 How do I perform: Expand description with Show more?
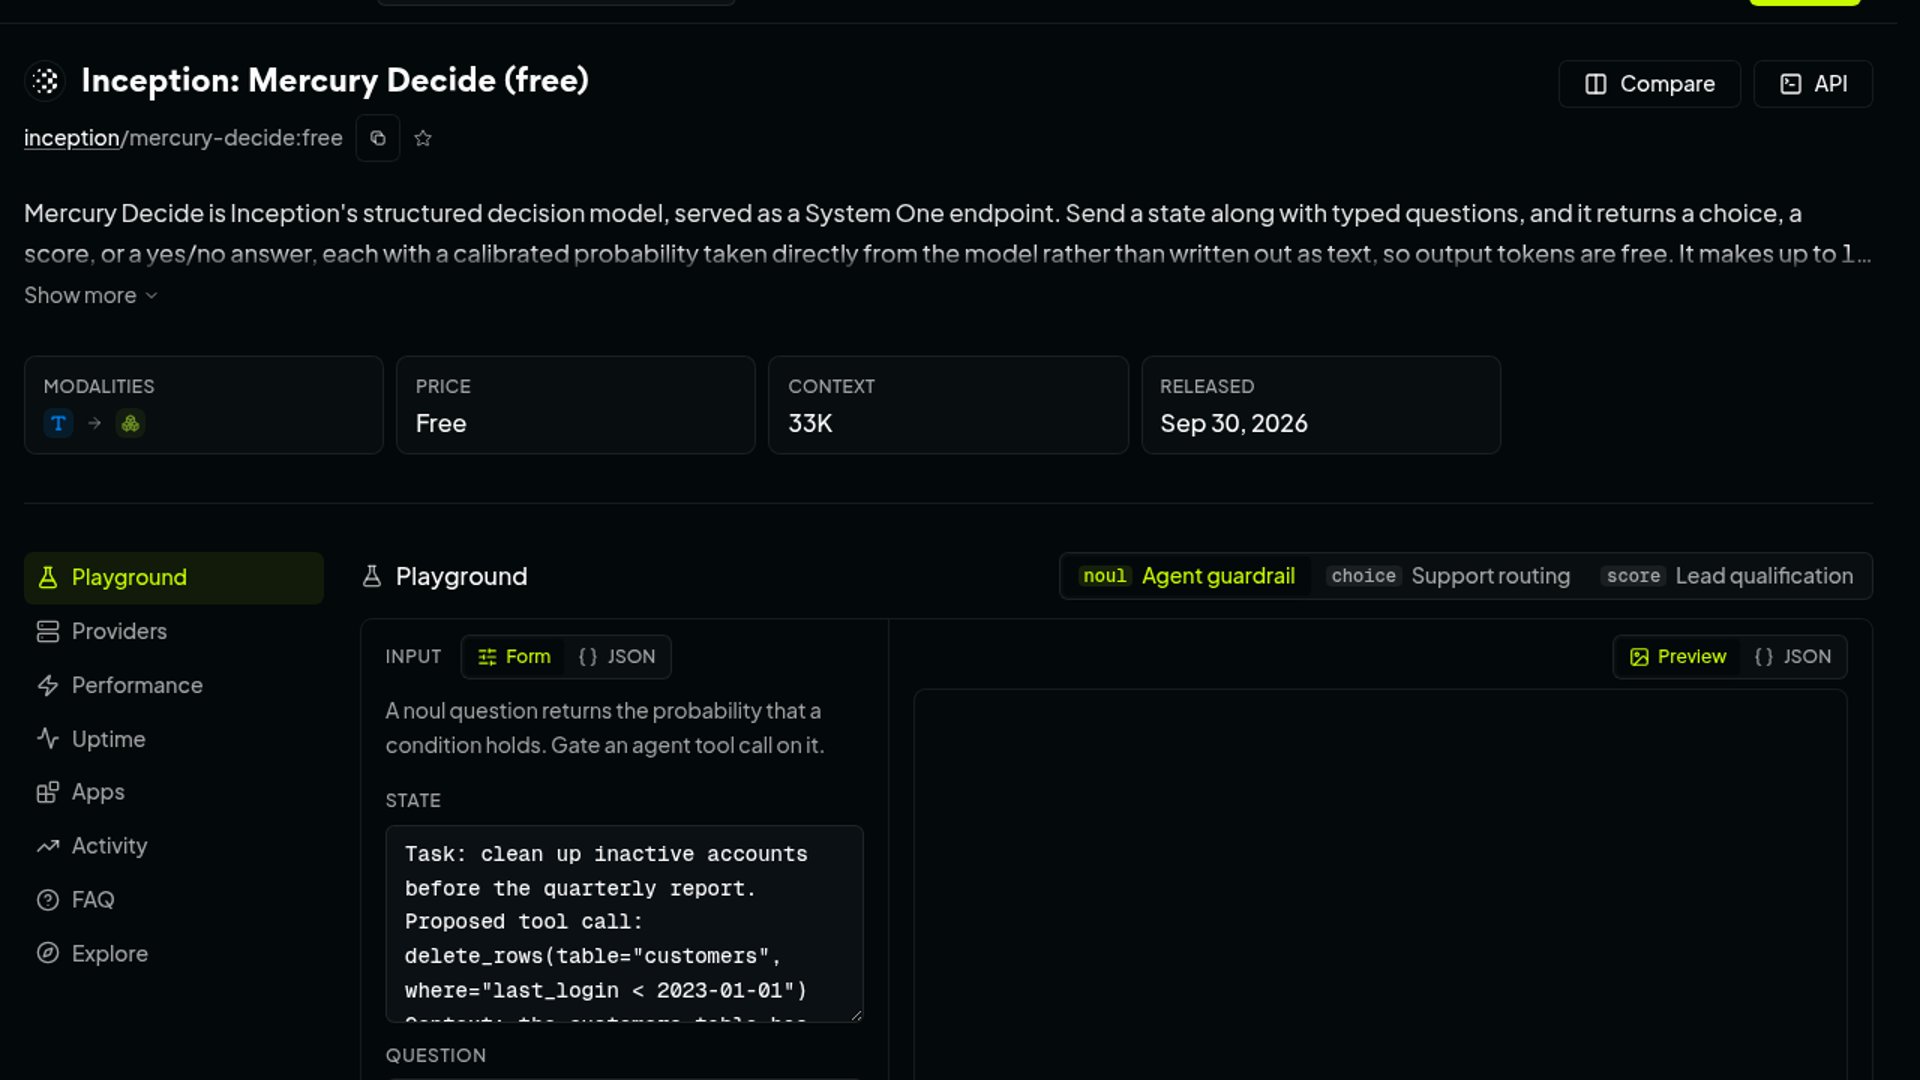pyautogui.click(x=91, y=296)
